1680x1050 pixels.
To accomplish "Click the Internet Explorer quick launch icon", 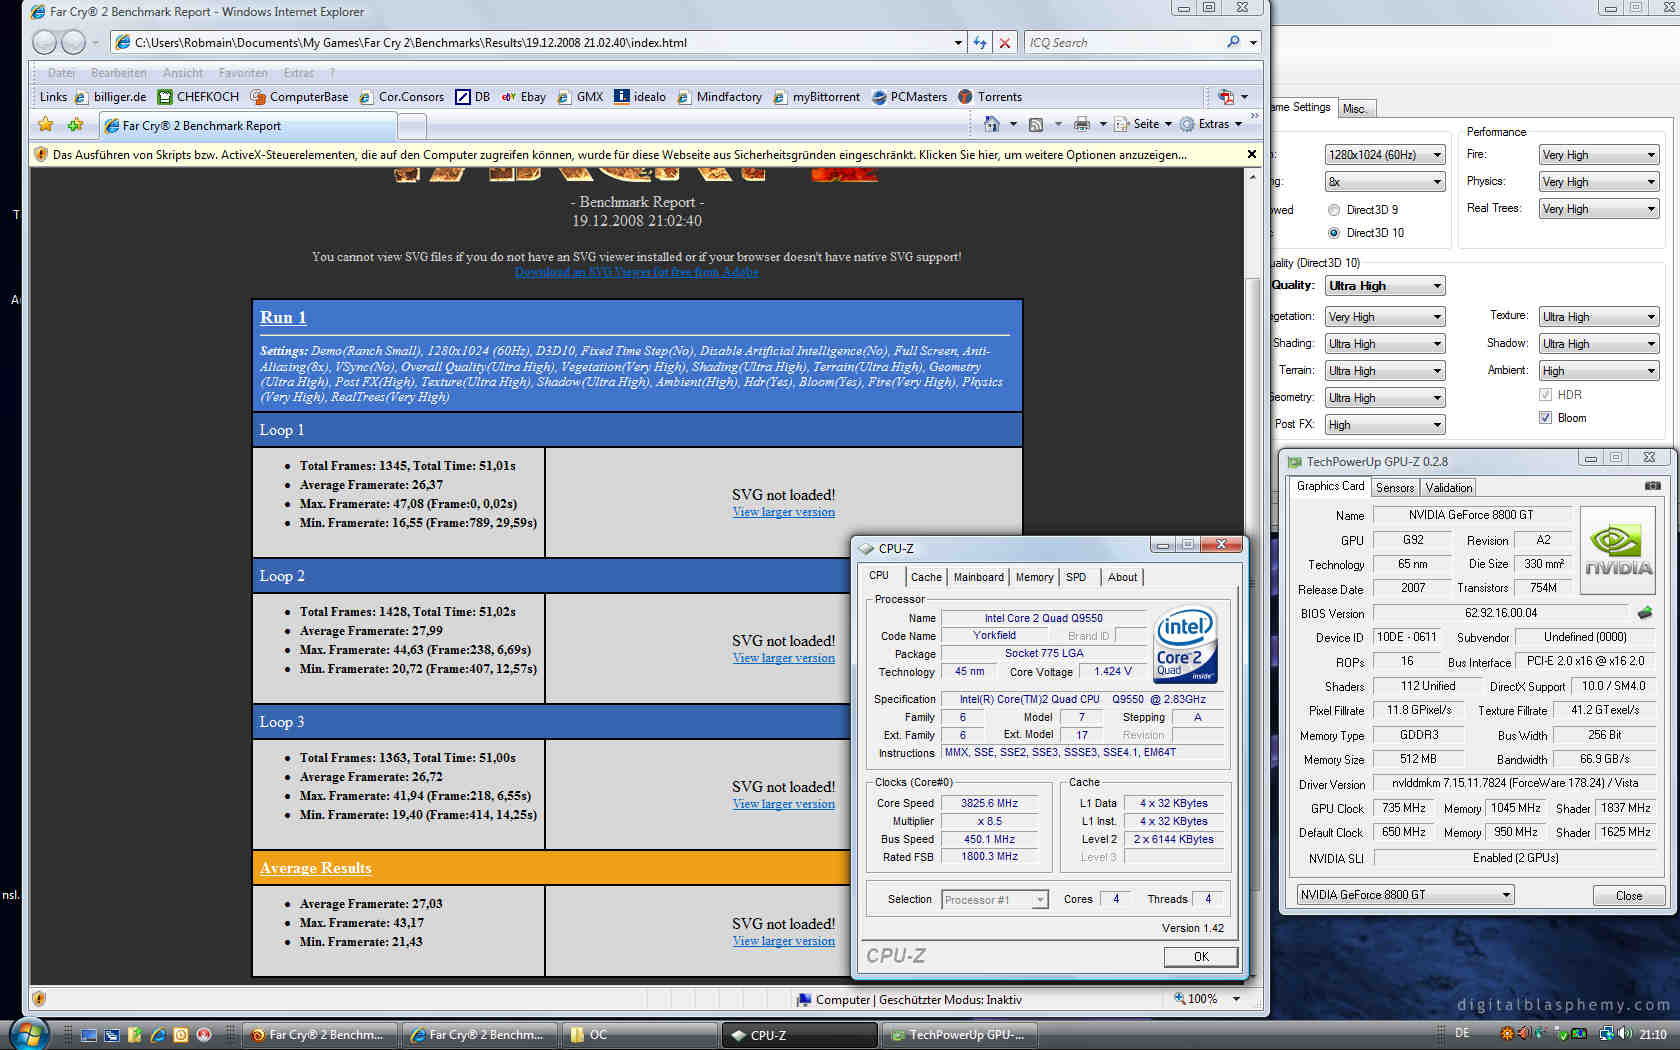I will [x=157, y=1035].
